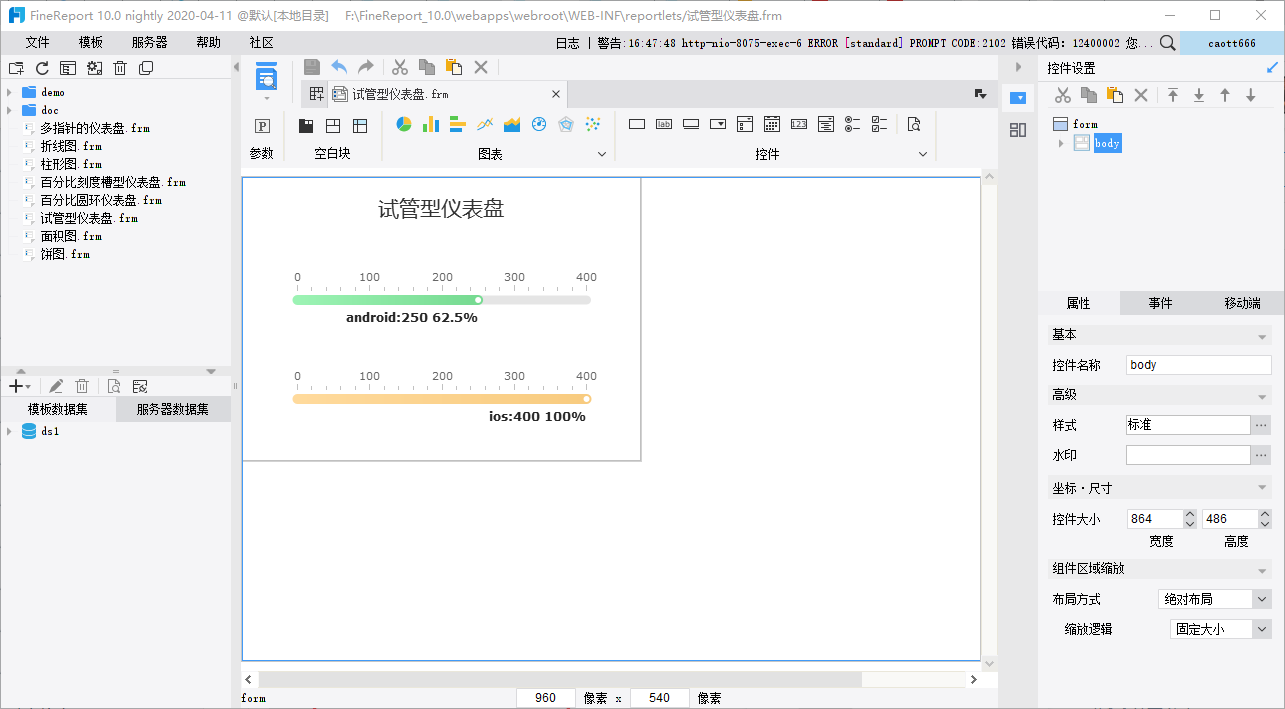This screenshot has height=709, width=1285.
Task: Click the ellipsis button next to 样式
Action: pos(1261,425)
